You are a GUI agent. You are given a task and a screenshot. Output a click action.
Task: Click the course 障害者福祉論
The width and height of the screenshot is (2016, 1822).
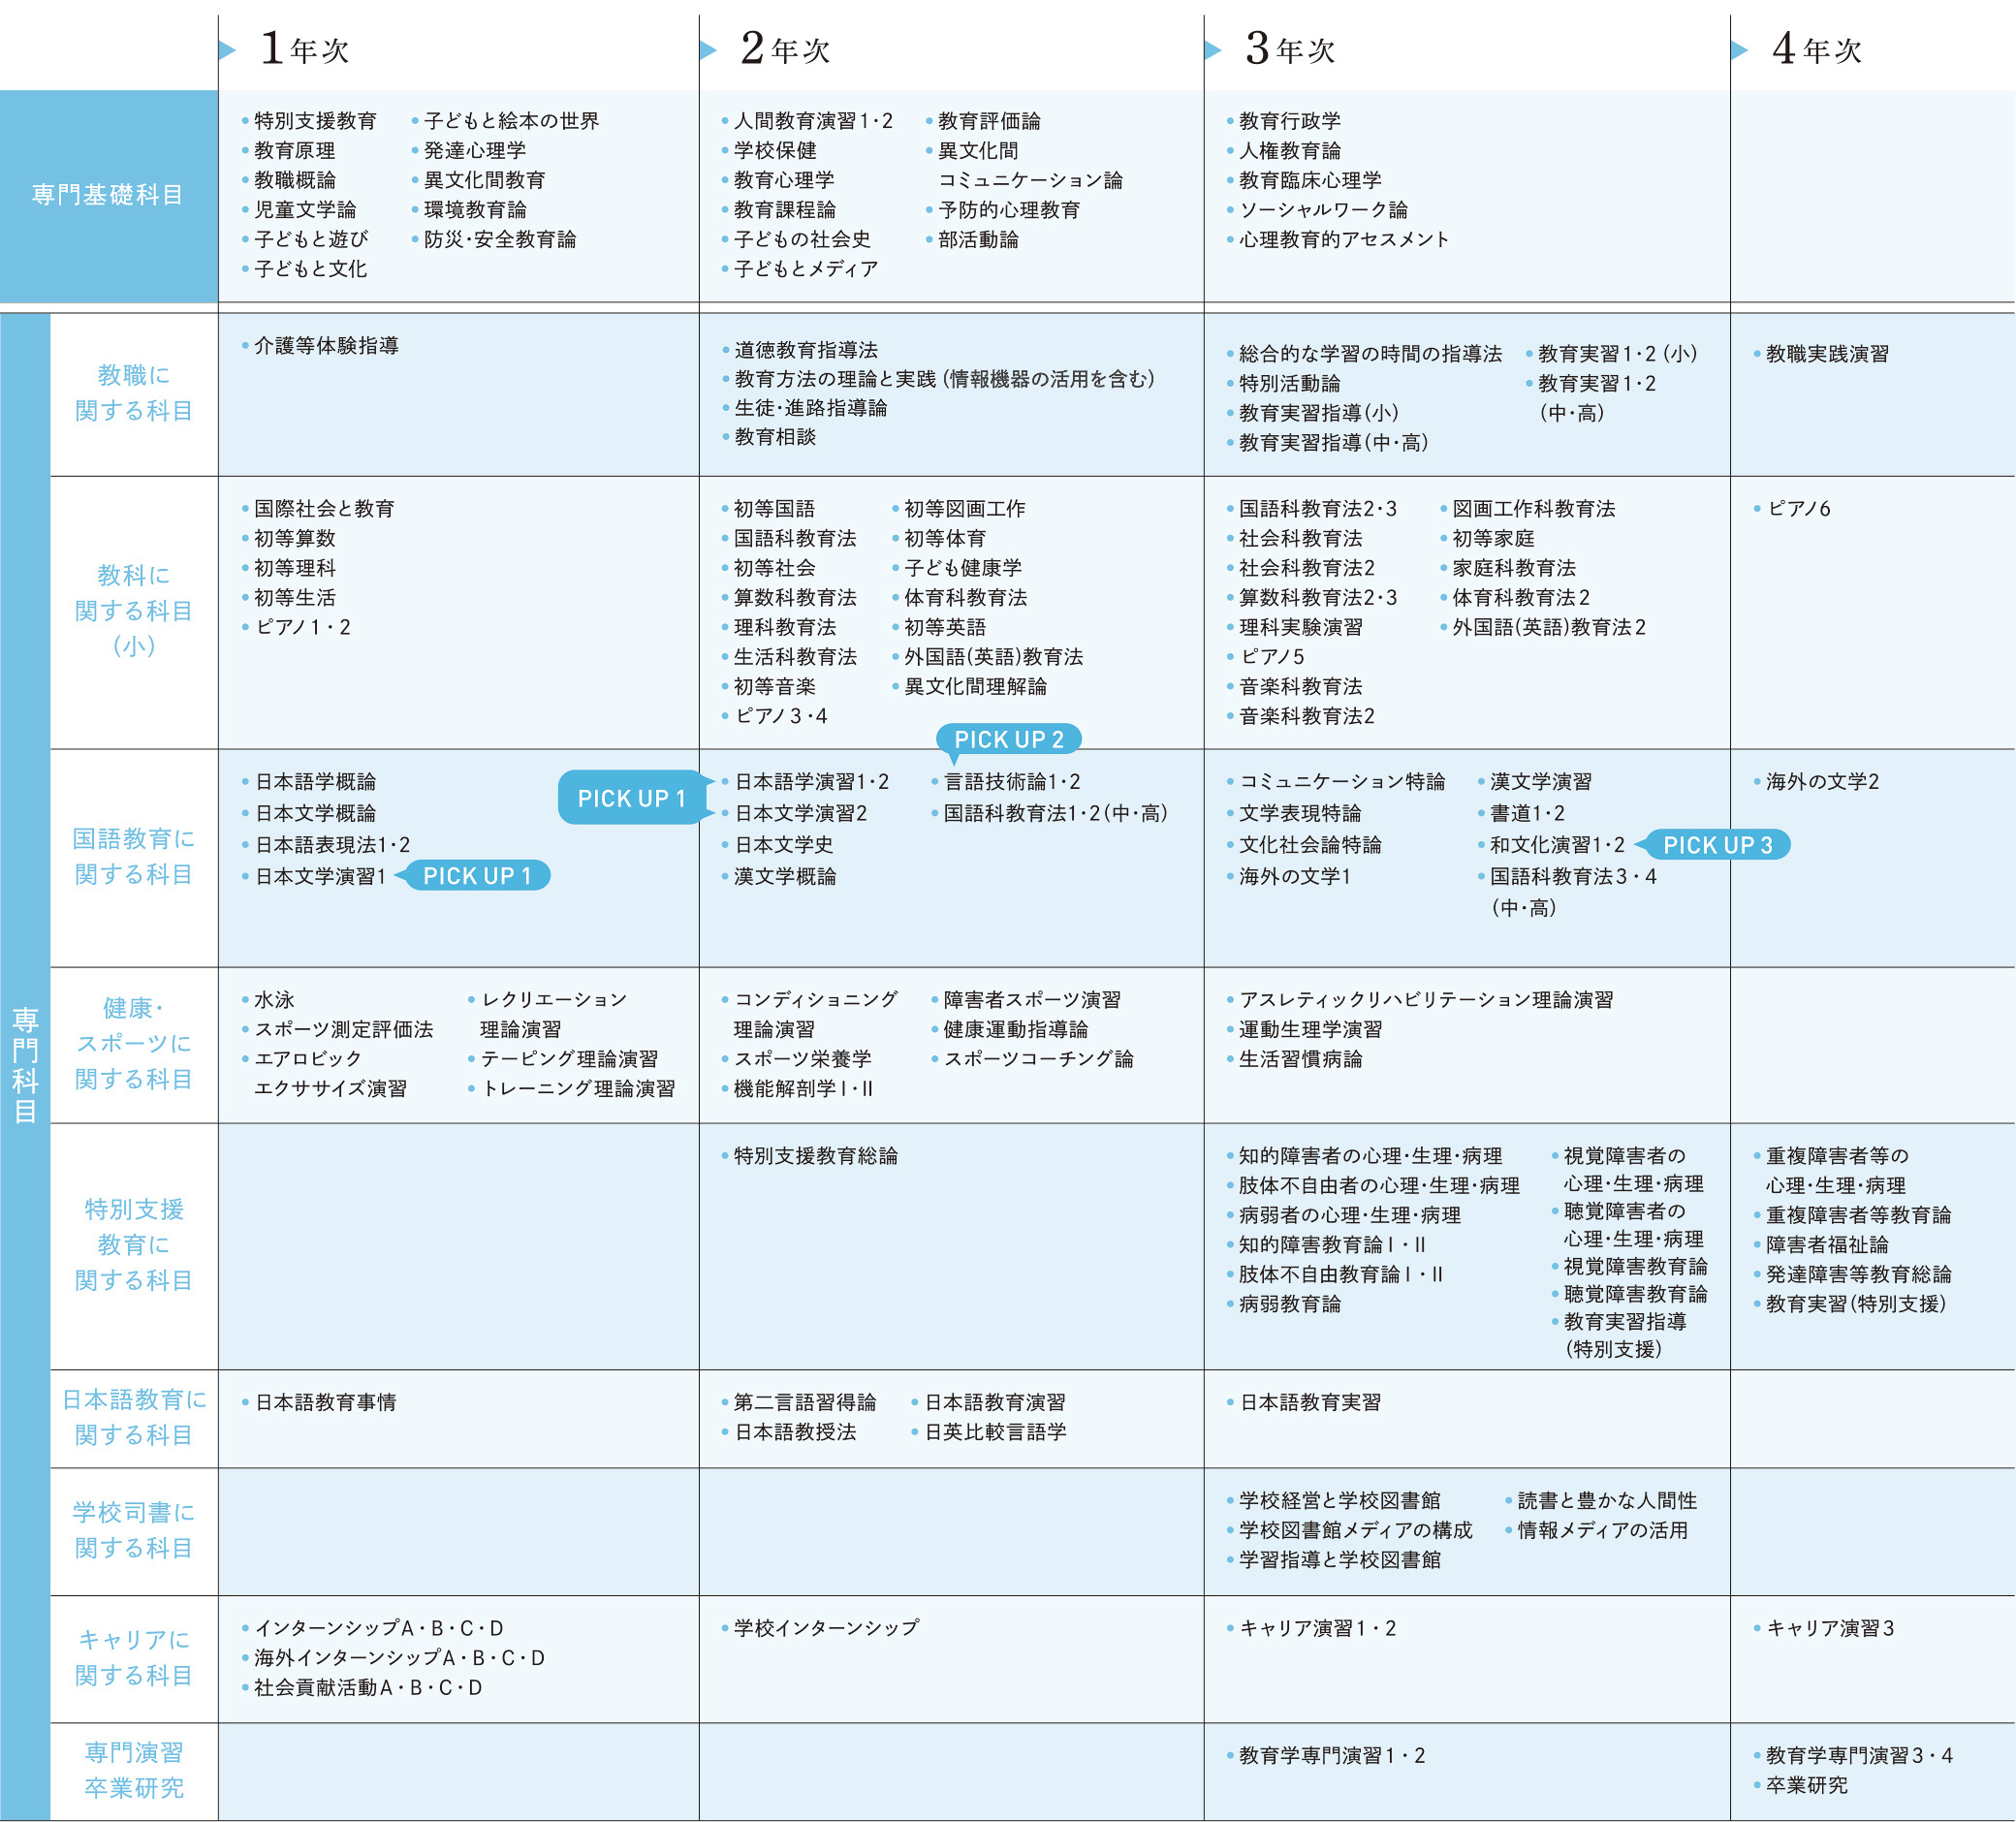(1827, 1245)
